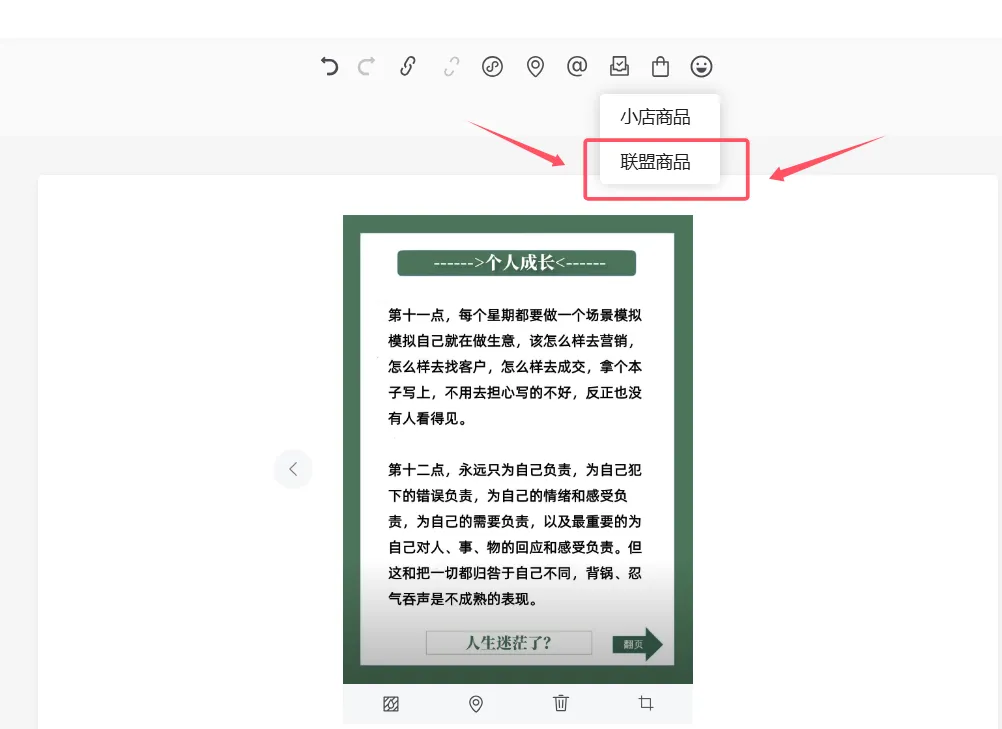Insert a hyperlink with the chain icon
The width and height of the screenshot is (1002, 729).
[407, 66]
